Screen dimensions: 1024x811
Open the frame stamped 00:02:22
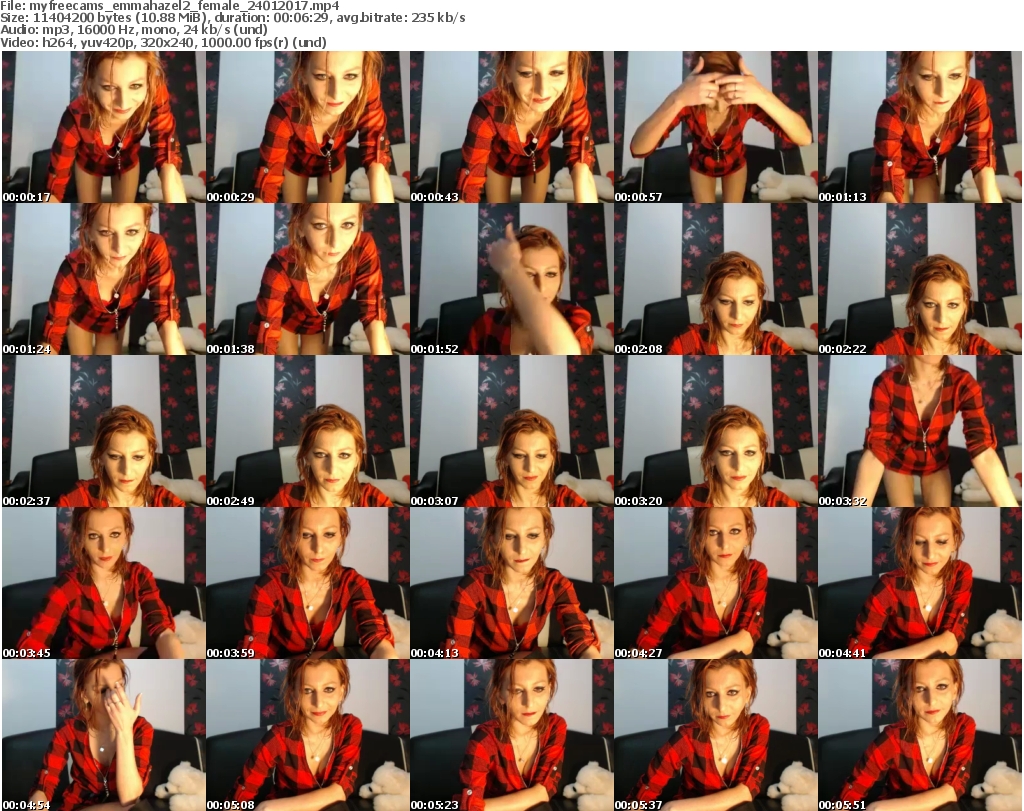(920, 279)
